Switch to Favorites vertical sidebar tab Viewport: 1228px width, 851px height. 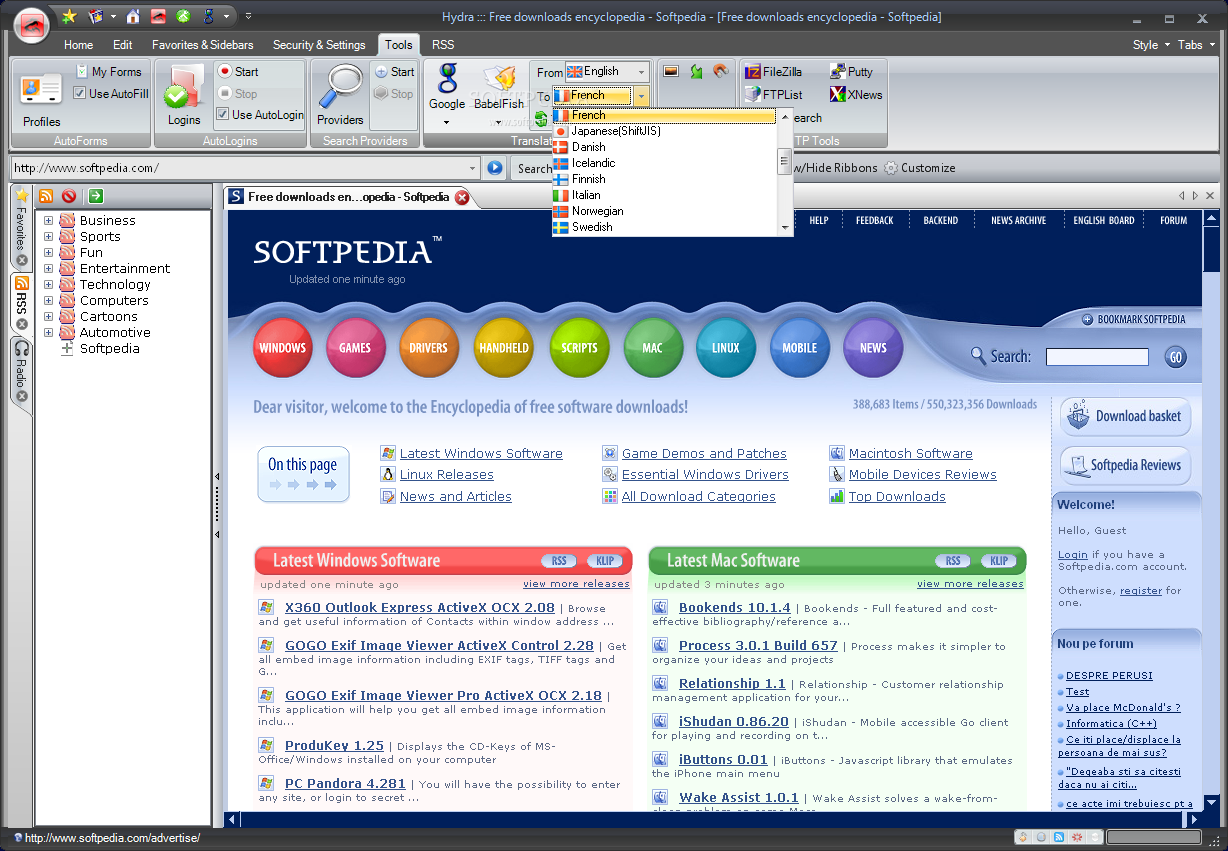21,228
